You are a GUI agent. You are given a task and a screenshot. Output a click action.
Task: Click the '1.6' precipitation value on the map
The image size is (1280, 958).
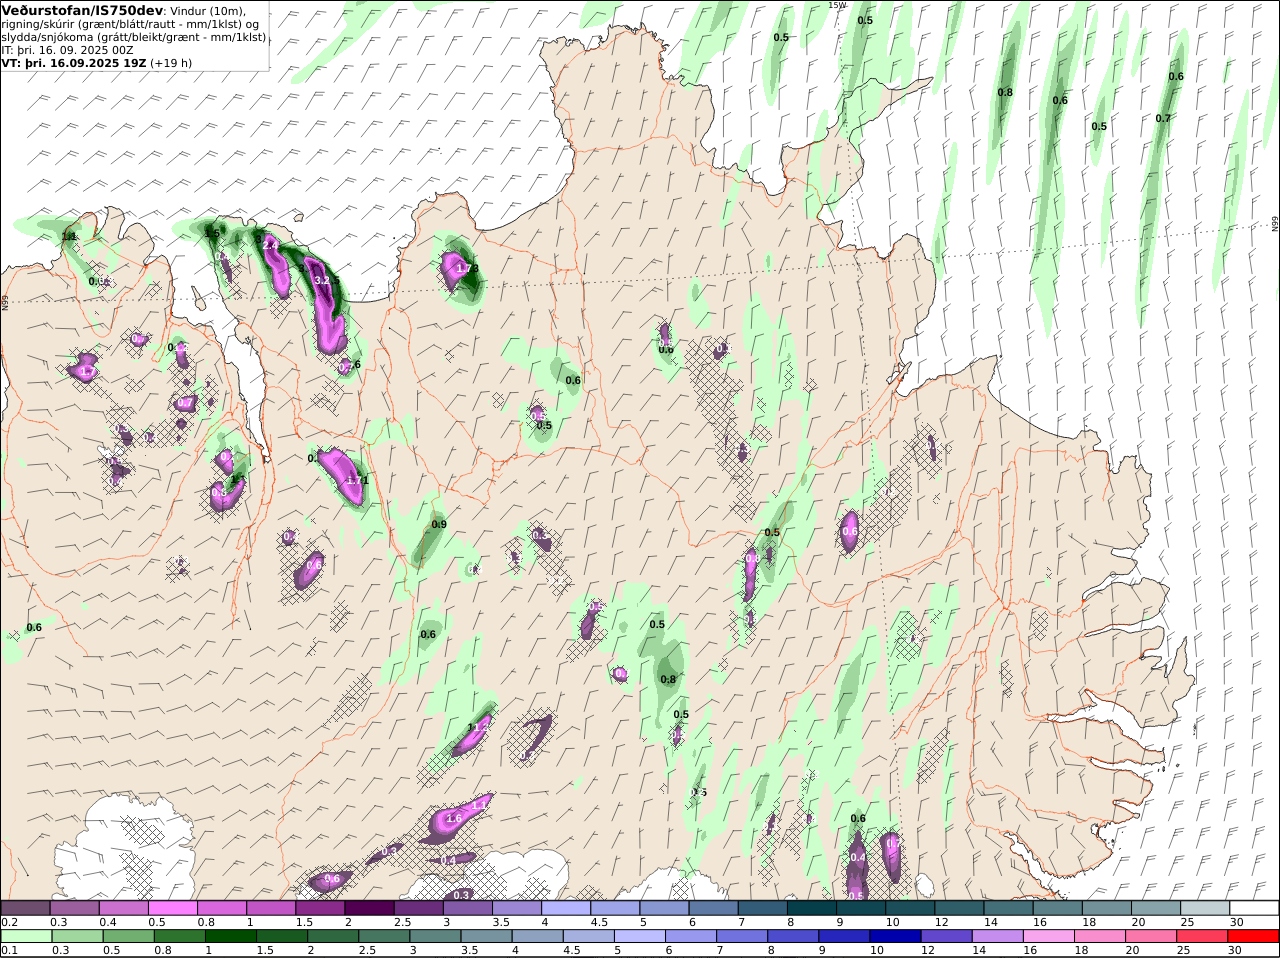(x=454, y=818)
